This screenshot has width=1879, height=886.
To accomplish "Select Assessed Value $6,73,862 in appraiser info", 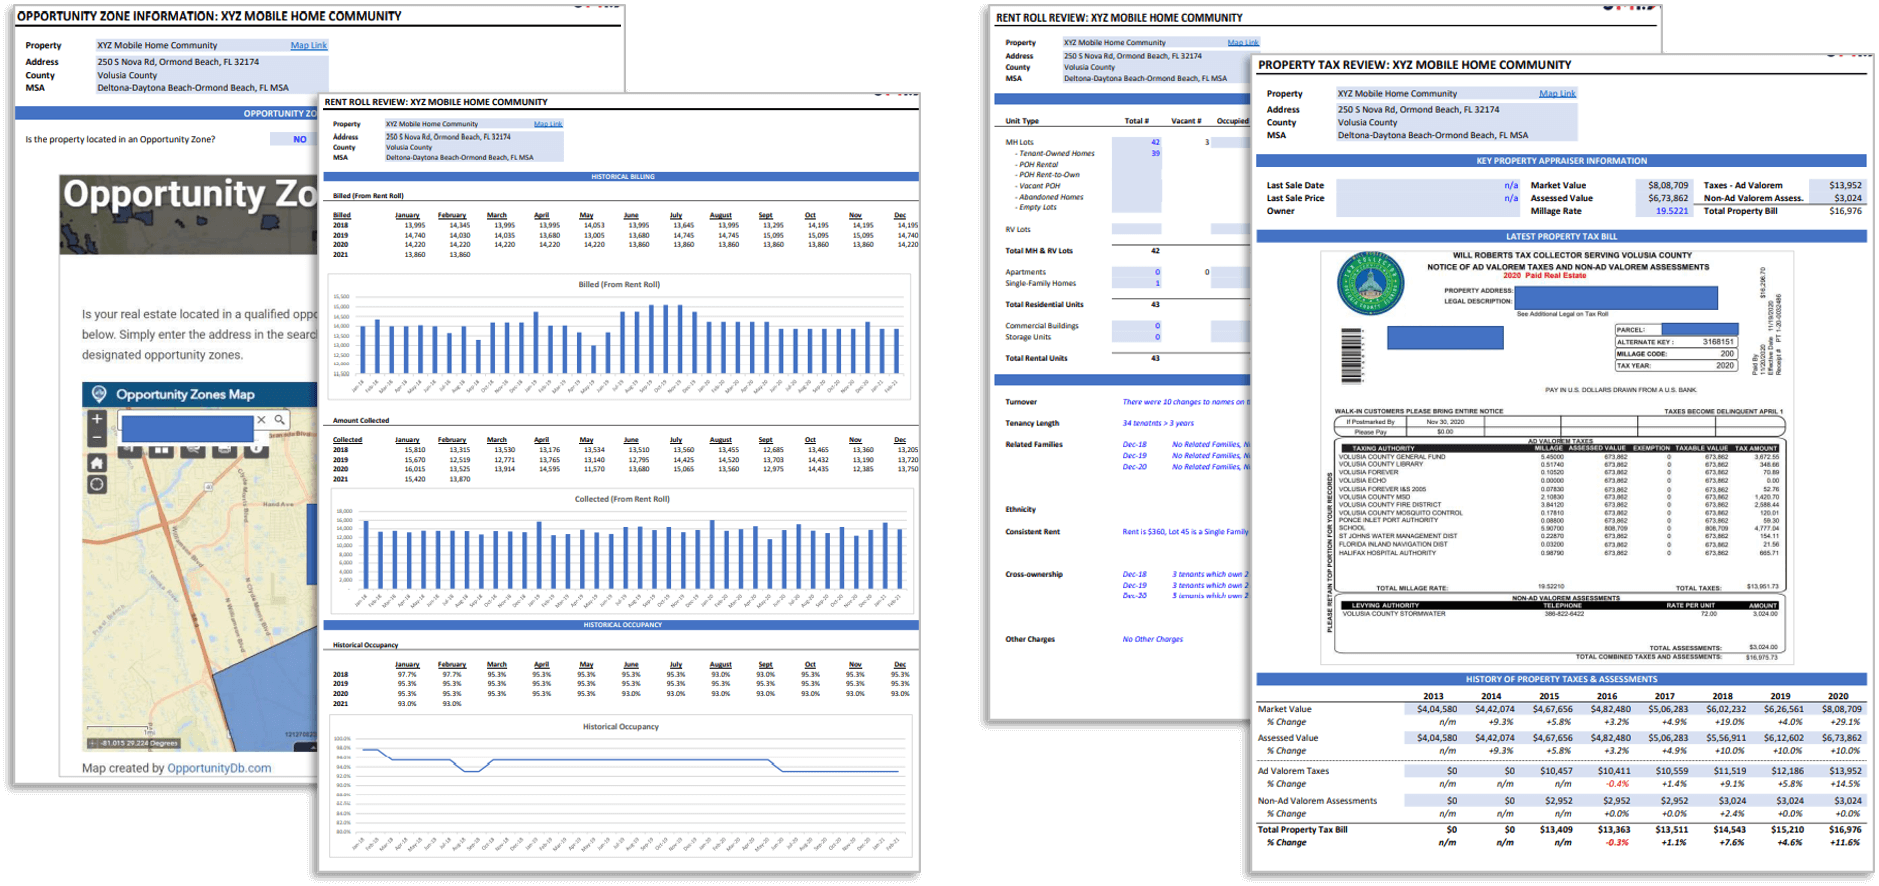I will click(1666, 198).
